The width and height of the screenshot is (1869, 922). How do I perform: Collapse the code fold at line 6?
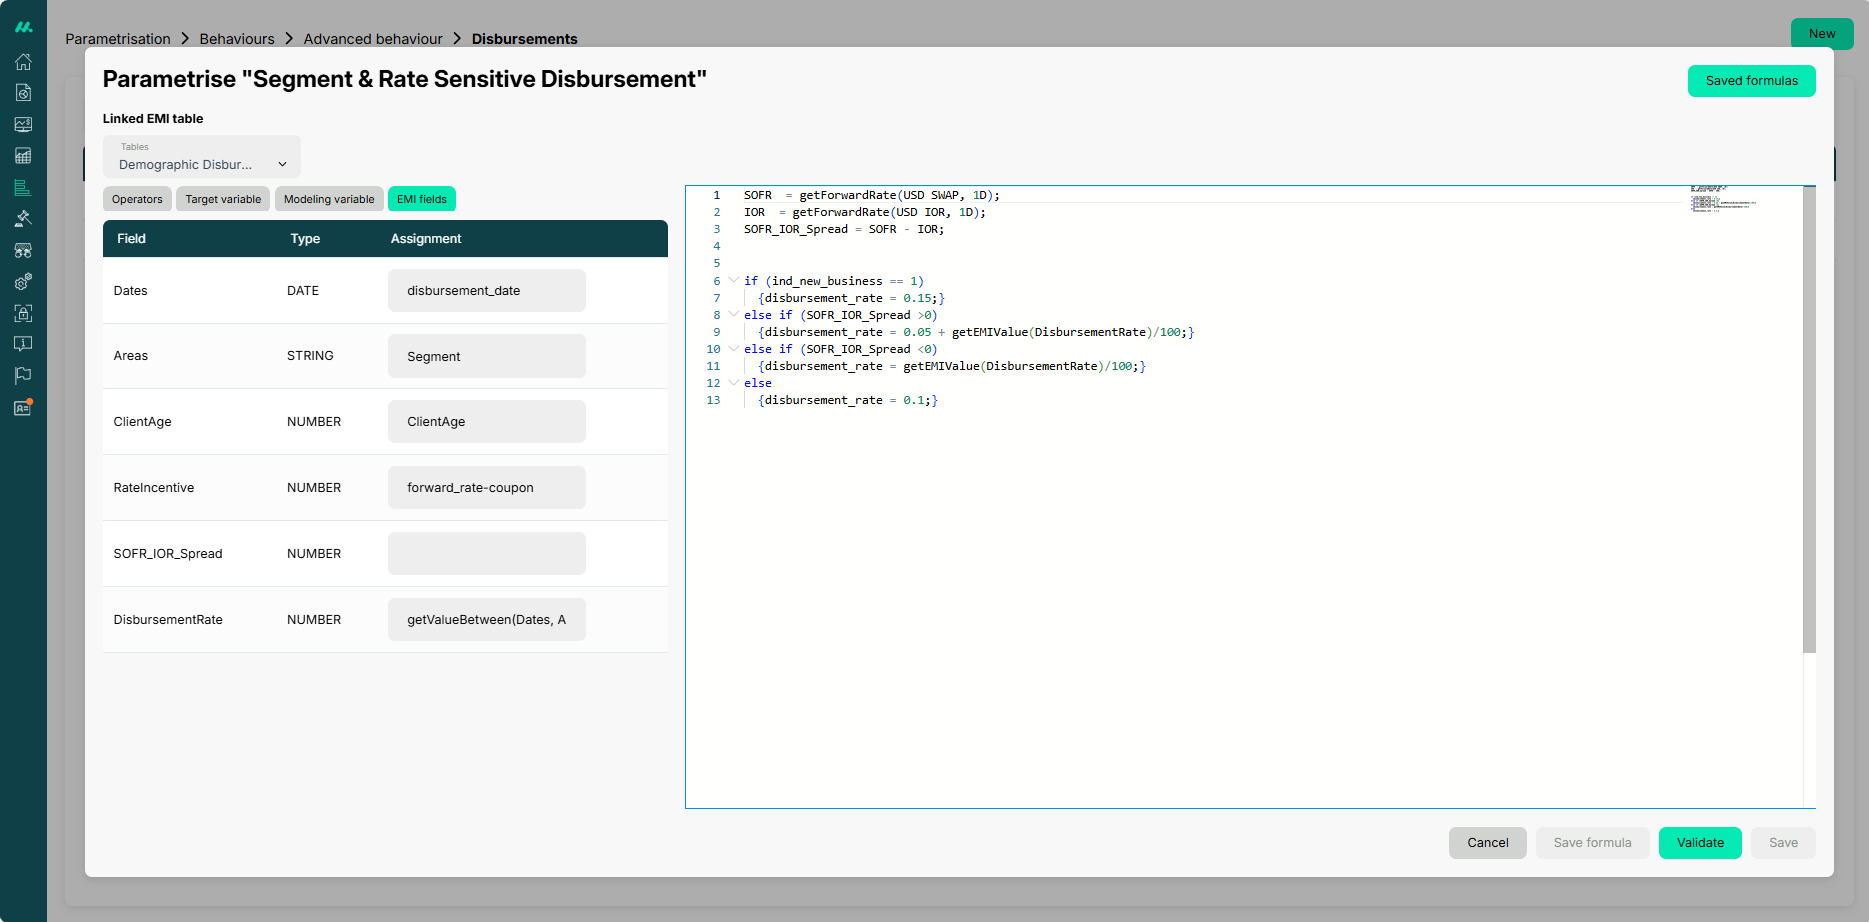pyautogui.click(x=734, y=280)
